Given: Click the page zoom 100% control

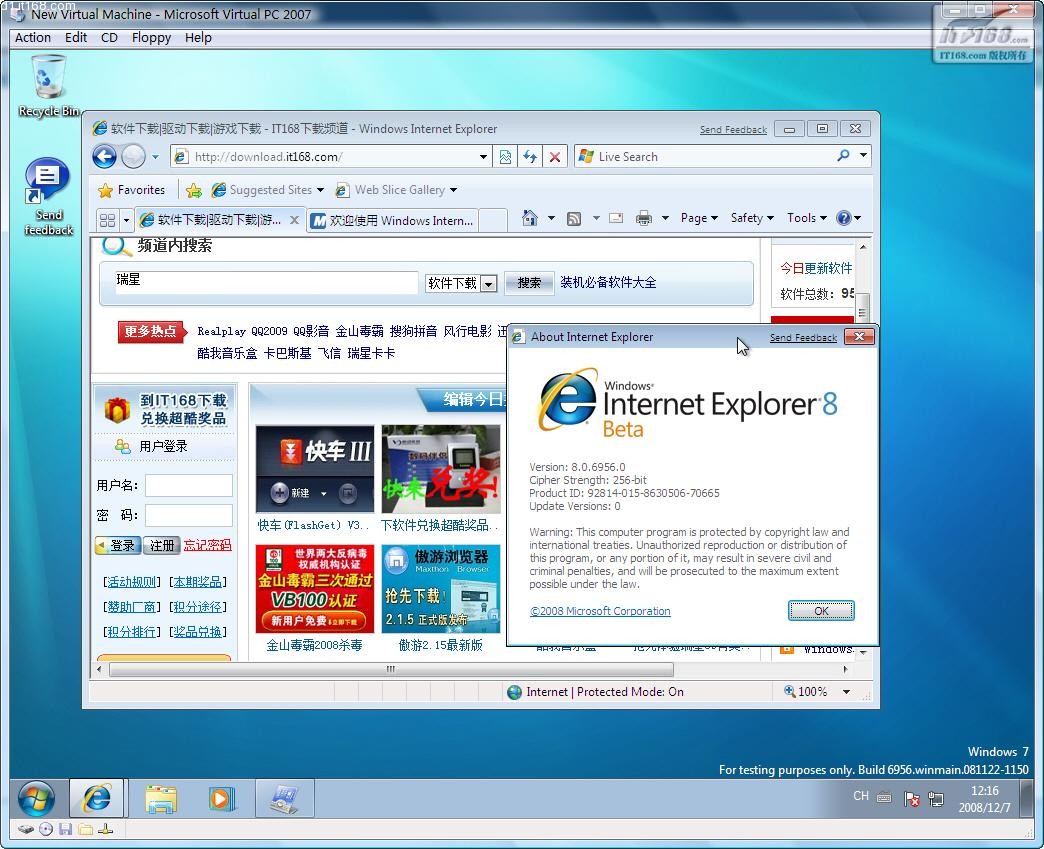Looking at the screenshot, I should click(806, 692).
